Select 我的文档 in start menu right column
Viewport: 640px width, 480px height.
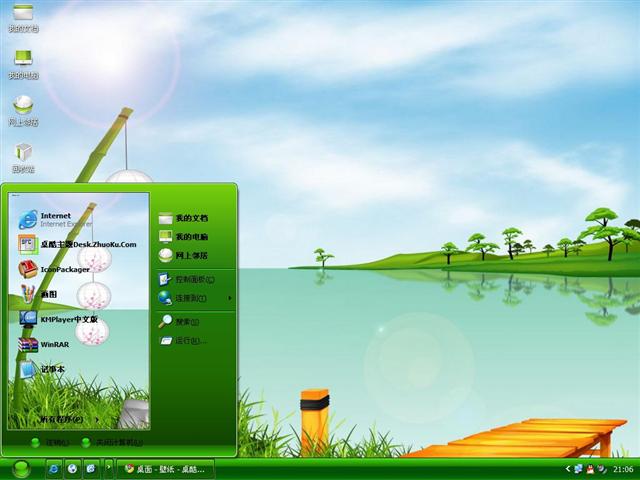(183, 218)
